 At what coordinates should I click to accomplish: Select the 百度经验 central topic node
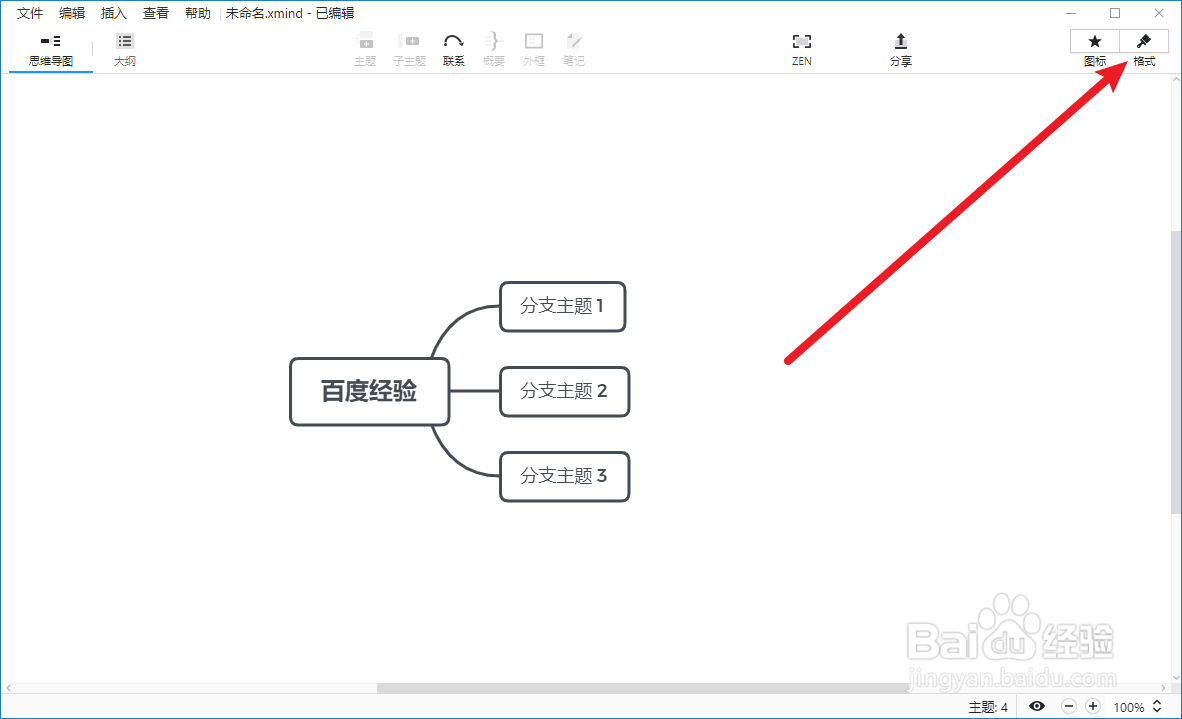click(x=369, y=392)
